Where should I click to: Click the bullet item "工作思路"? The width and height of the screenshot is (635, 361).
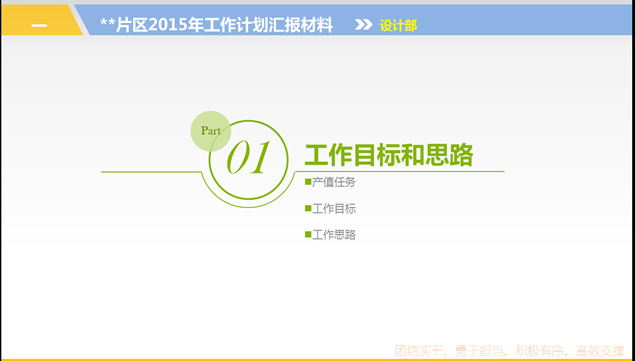334,235
